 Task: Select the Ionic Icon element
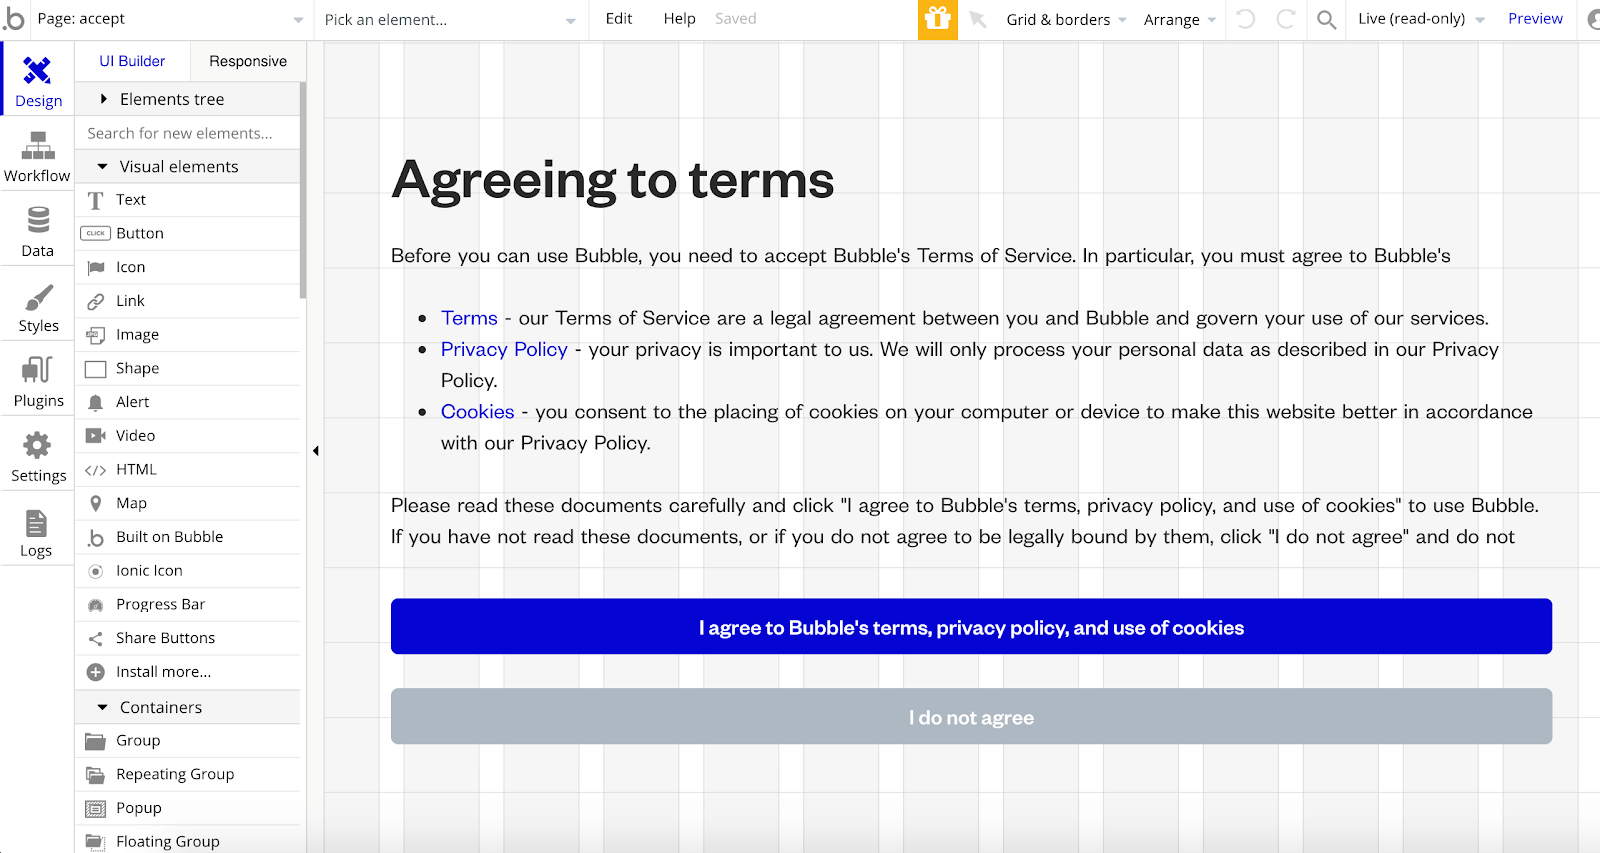[x=95, y=571]
